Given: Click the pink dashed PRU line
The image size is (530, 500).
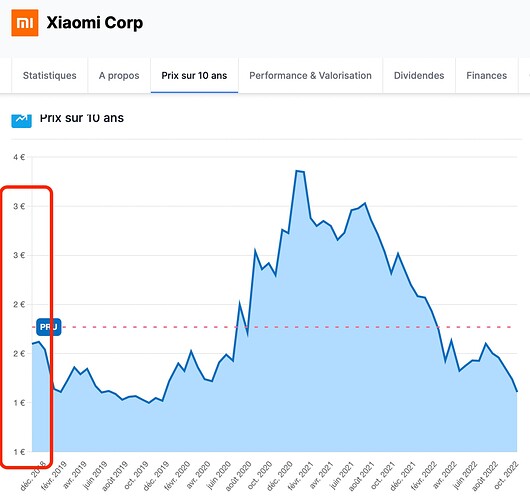Looking at the screenshot, I should coord(287,327).
